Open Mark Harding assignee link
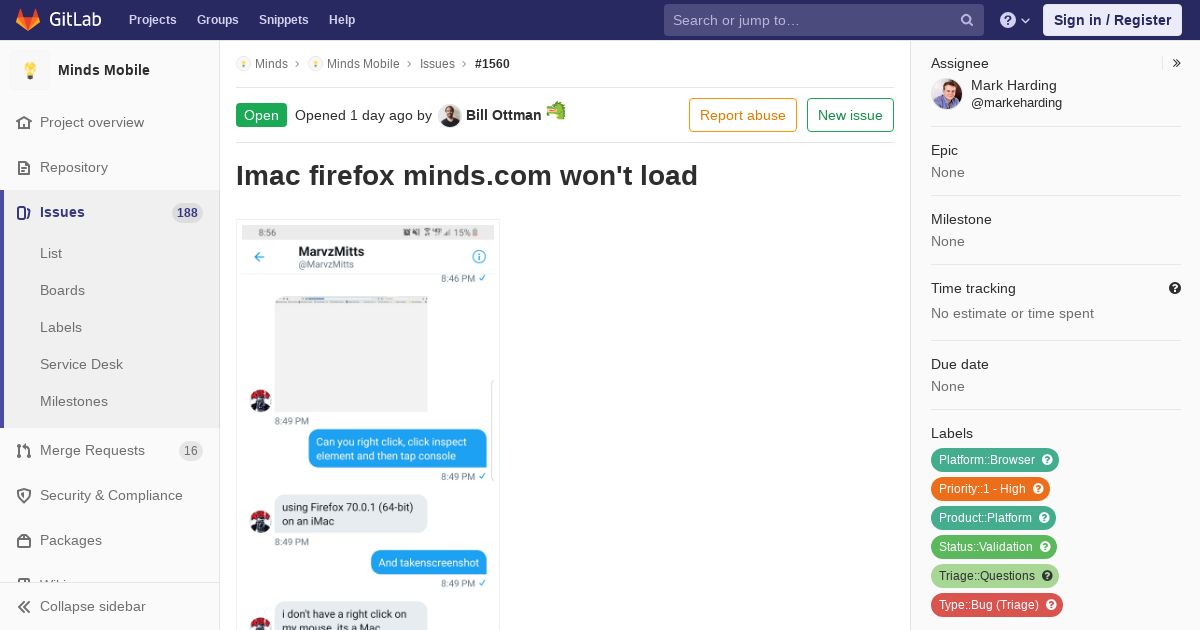 click(x=1016, y=94)
